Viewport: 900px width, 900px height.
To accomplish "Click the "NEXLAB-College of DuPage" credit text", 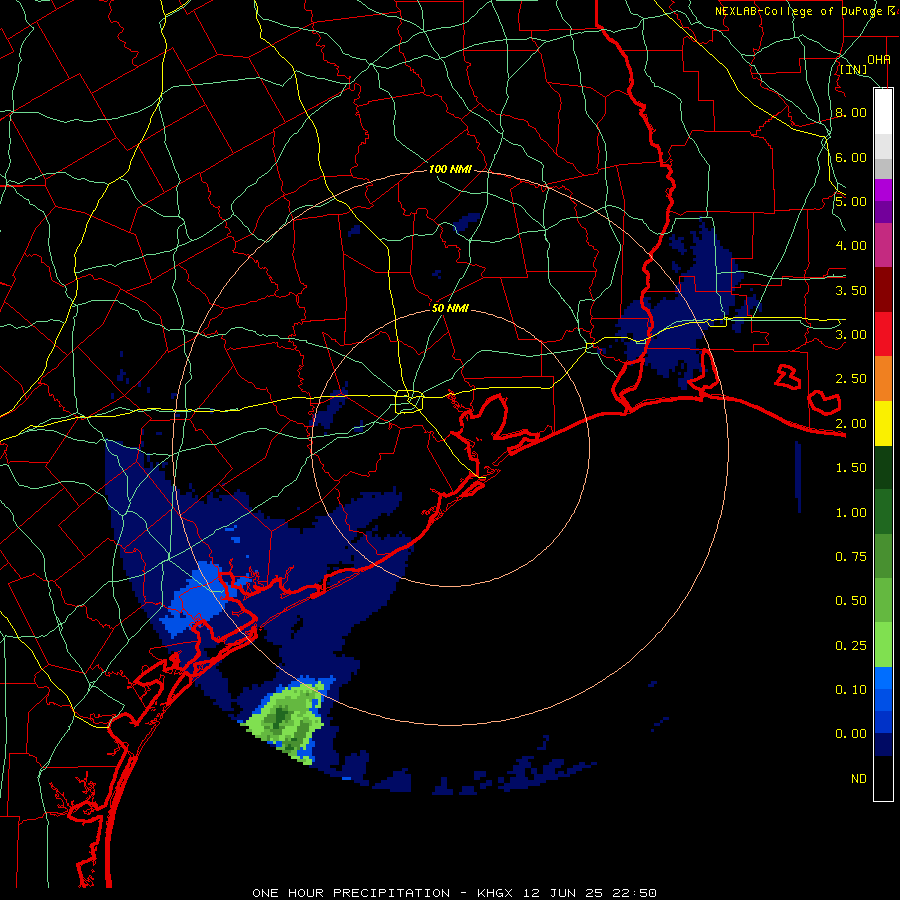I will coord(798,11).
